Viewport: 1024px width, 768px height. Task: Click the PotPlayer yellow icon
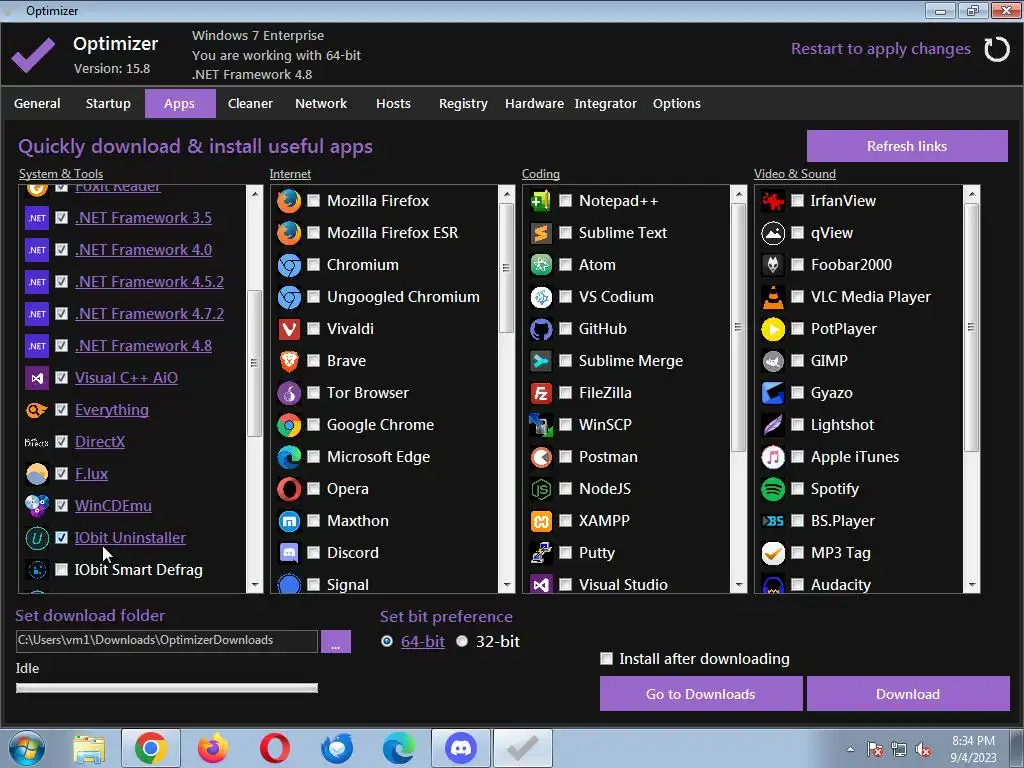773,329
